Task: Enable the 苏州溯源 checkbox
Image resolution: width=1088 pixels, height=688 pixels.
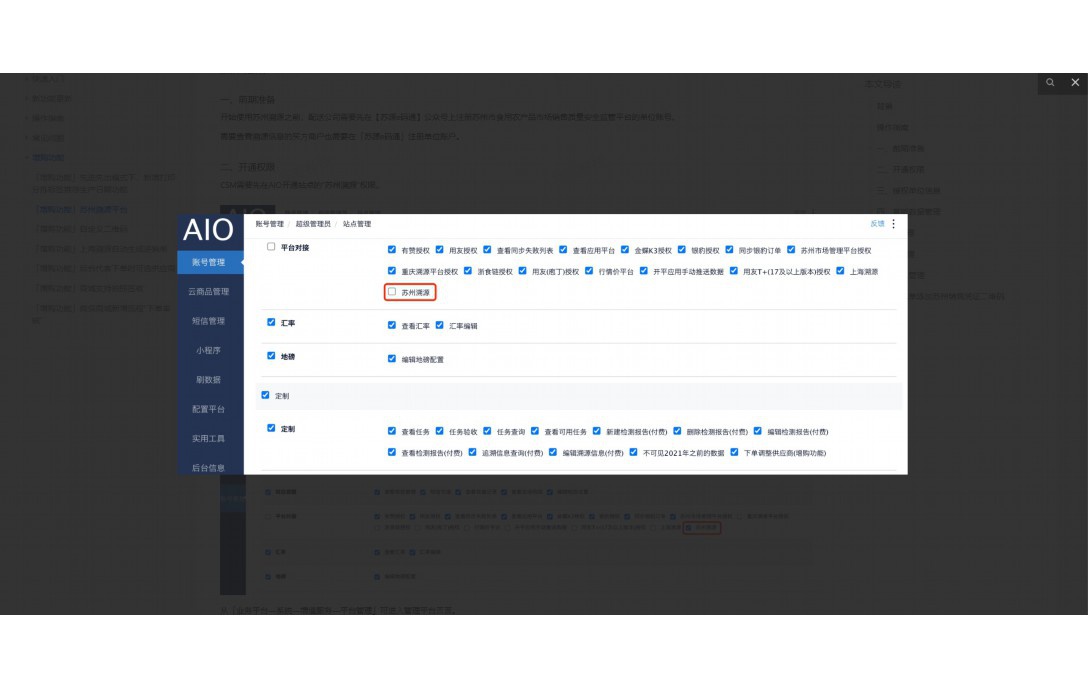Action: pyautogui.click(x=392, y=292)
